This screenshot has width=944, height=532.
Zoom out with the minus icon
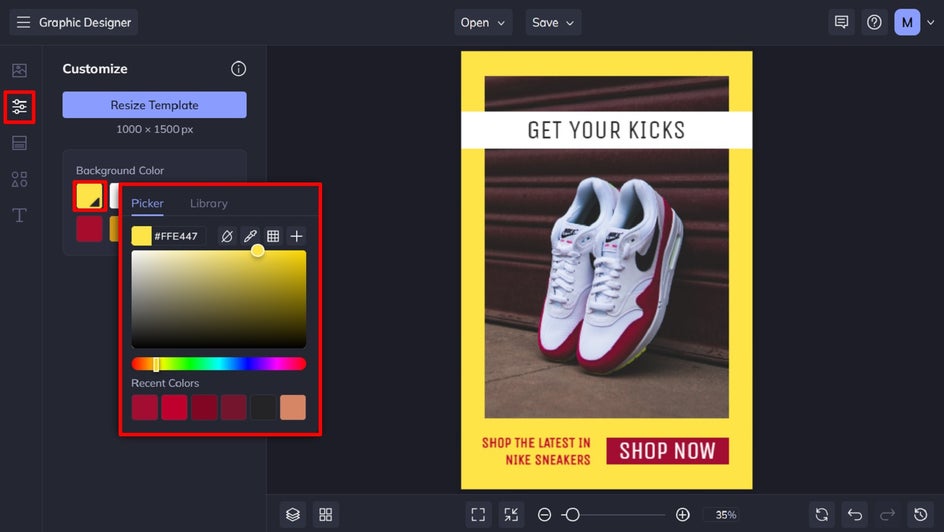pos(544,515)
